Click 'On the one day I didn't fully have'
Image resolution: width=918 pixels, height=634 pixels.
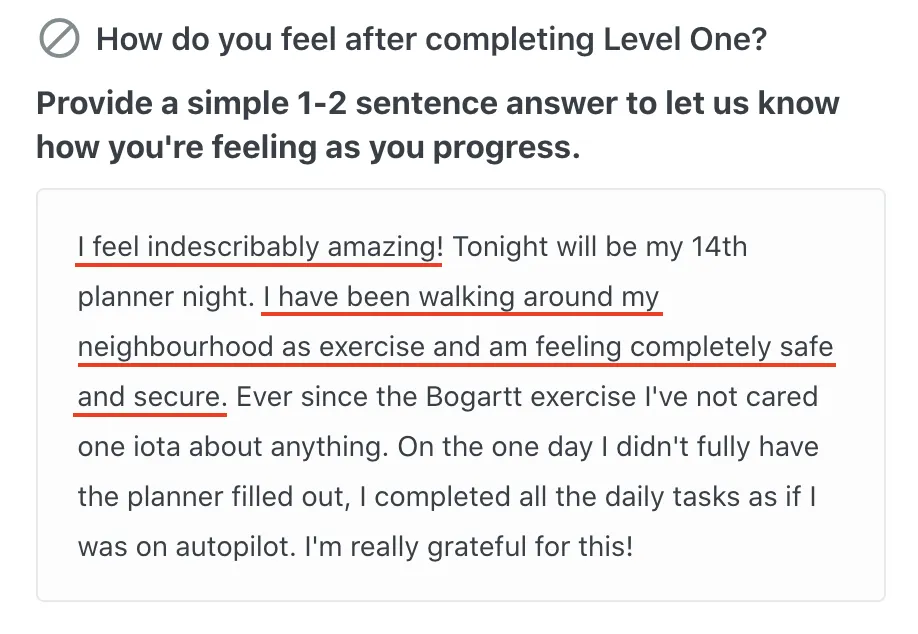(x=608, y=447)
